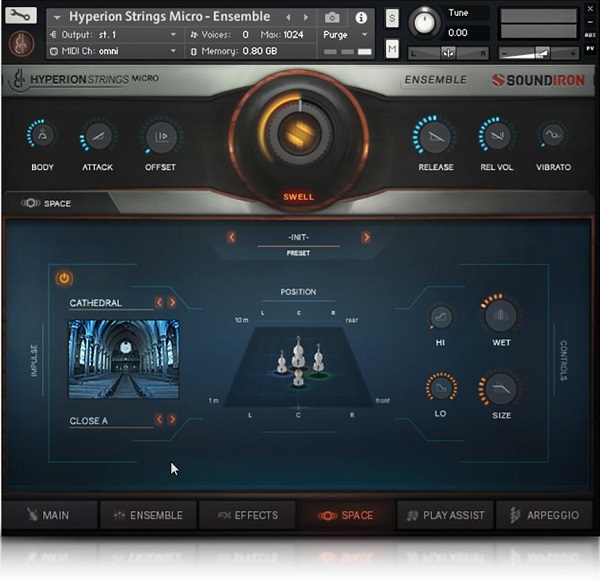The height and width of the screenshot is (581, 600).
Task: Select next Close A impulse arrow
Action: pos(172,419)
